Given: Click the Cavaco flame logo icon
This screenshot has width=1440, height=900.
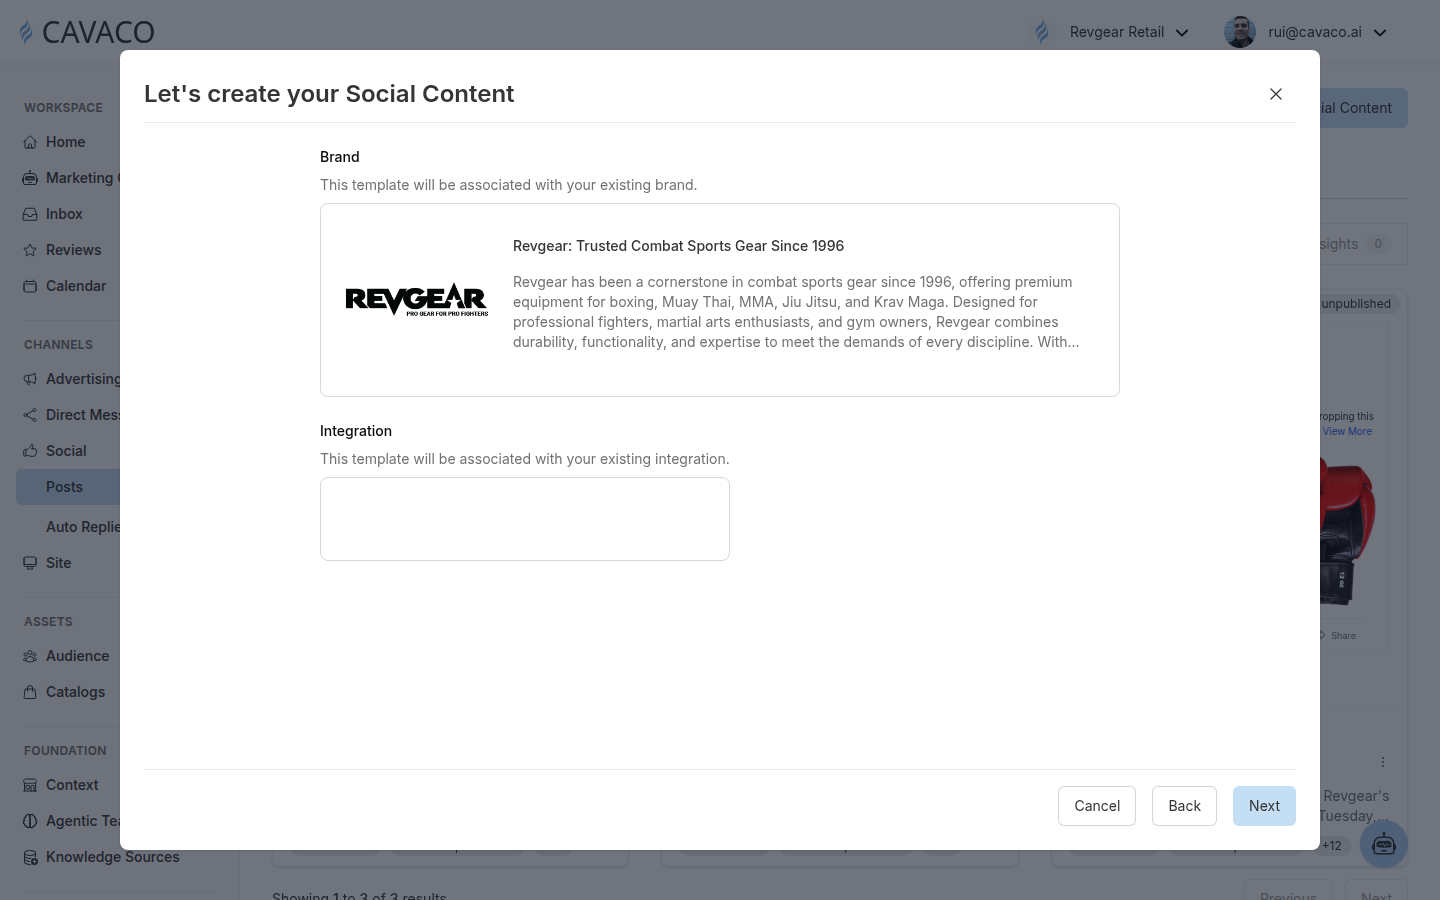Looking at the screenshot, I should coord(26,32).
